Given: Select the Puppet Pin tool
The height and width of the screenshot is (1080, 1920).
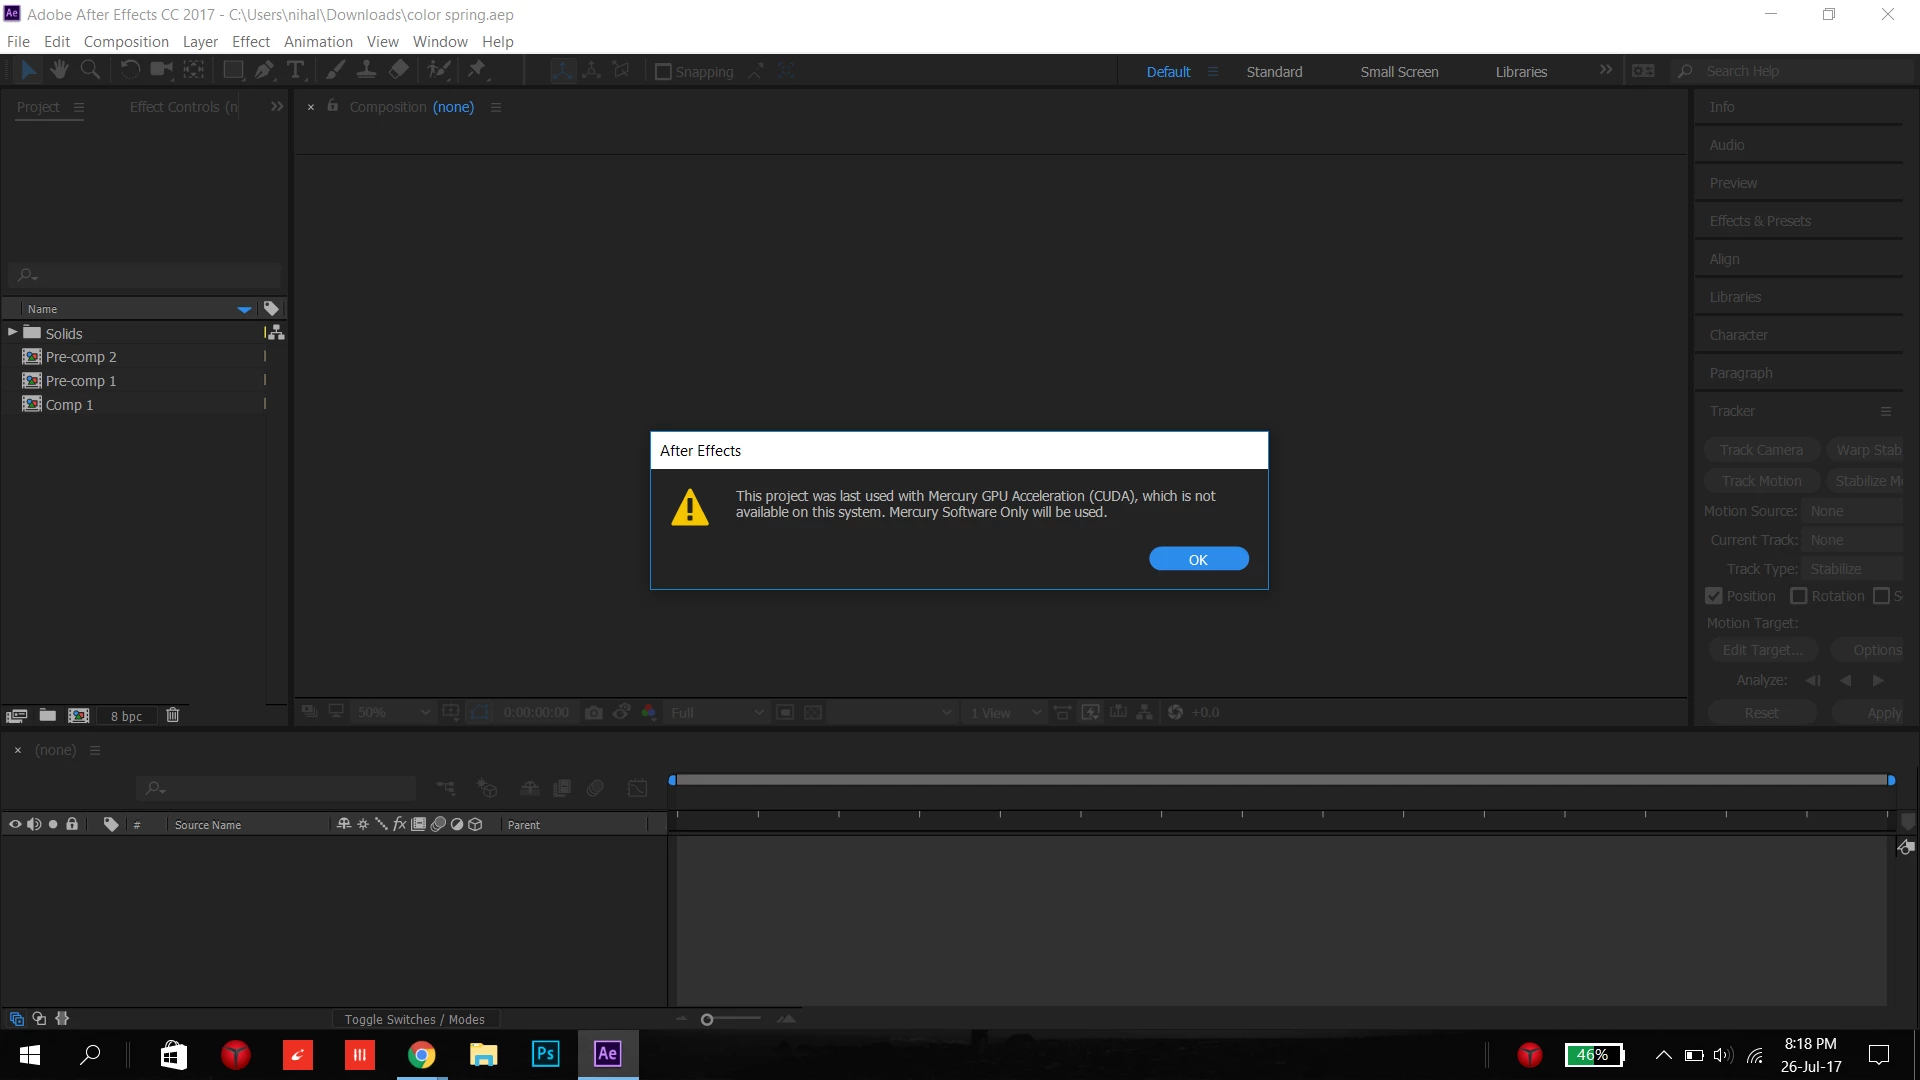Looking at the screenshot, I should coord(477,70).
